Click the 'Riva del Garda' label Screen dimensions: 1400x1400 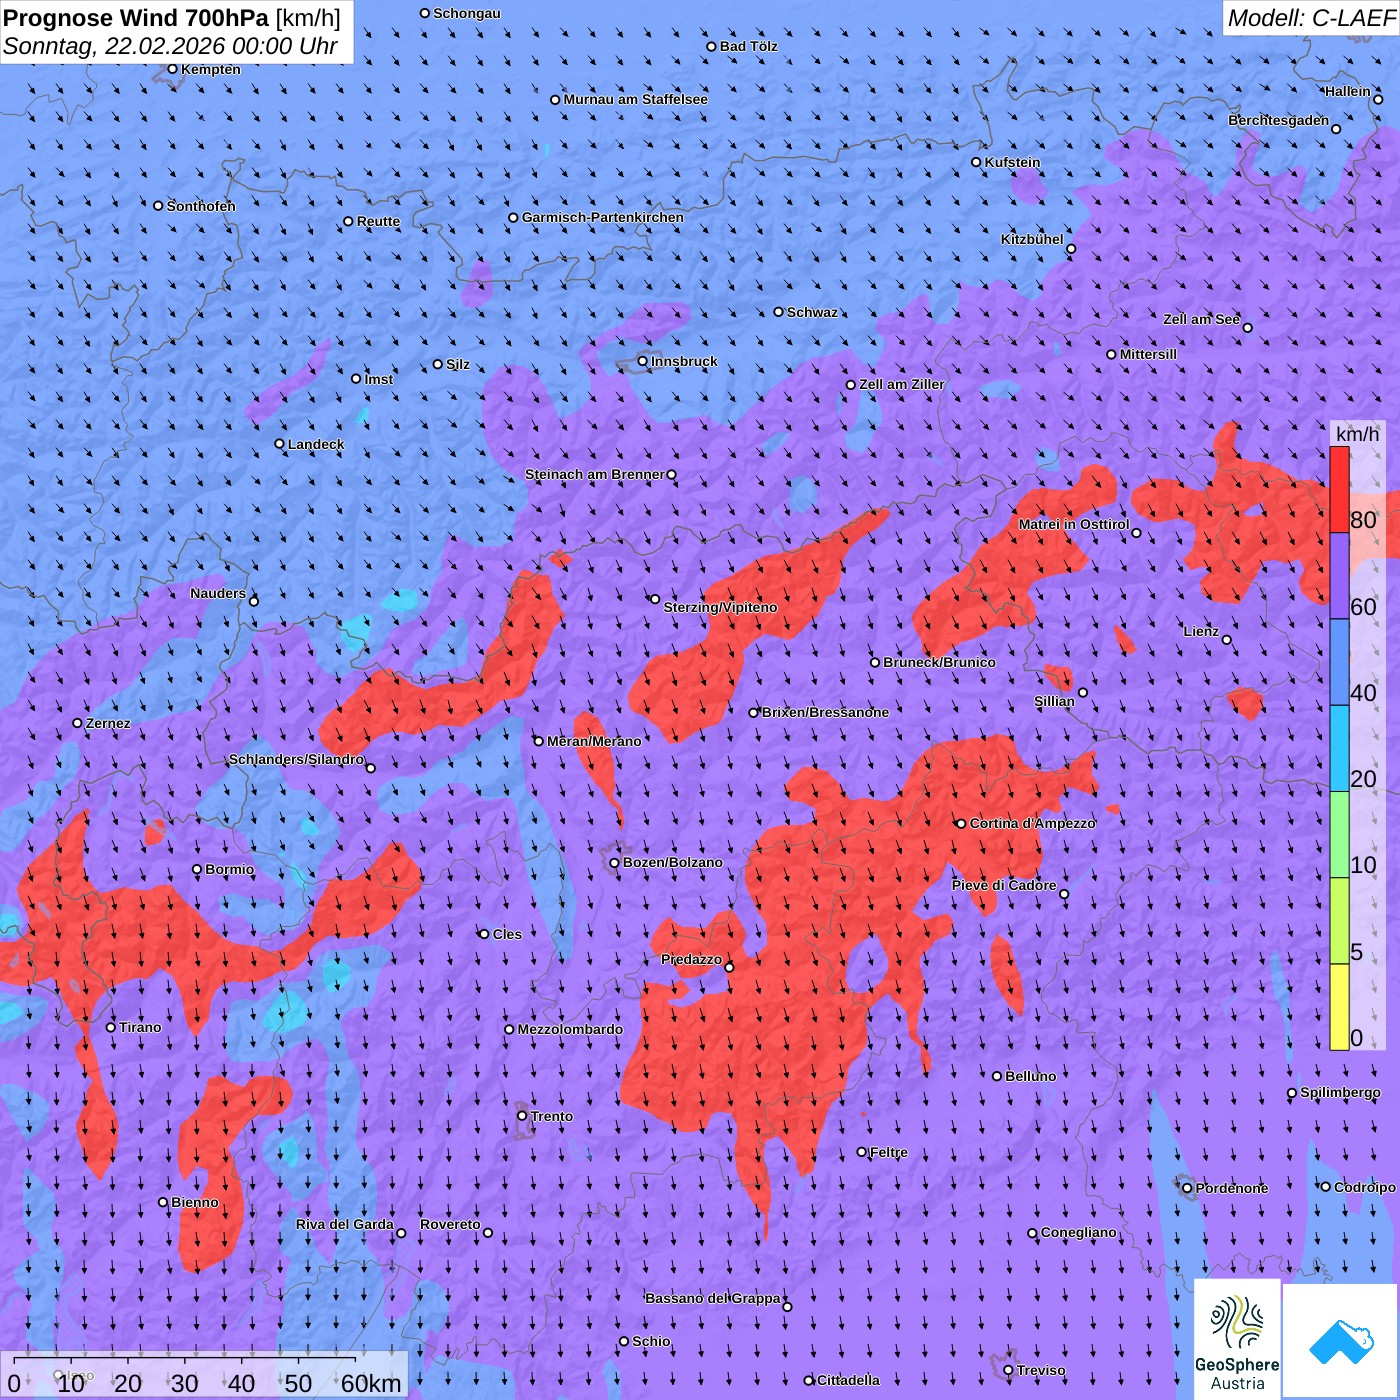coord(345,1224)
